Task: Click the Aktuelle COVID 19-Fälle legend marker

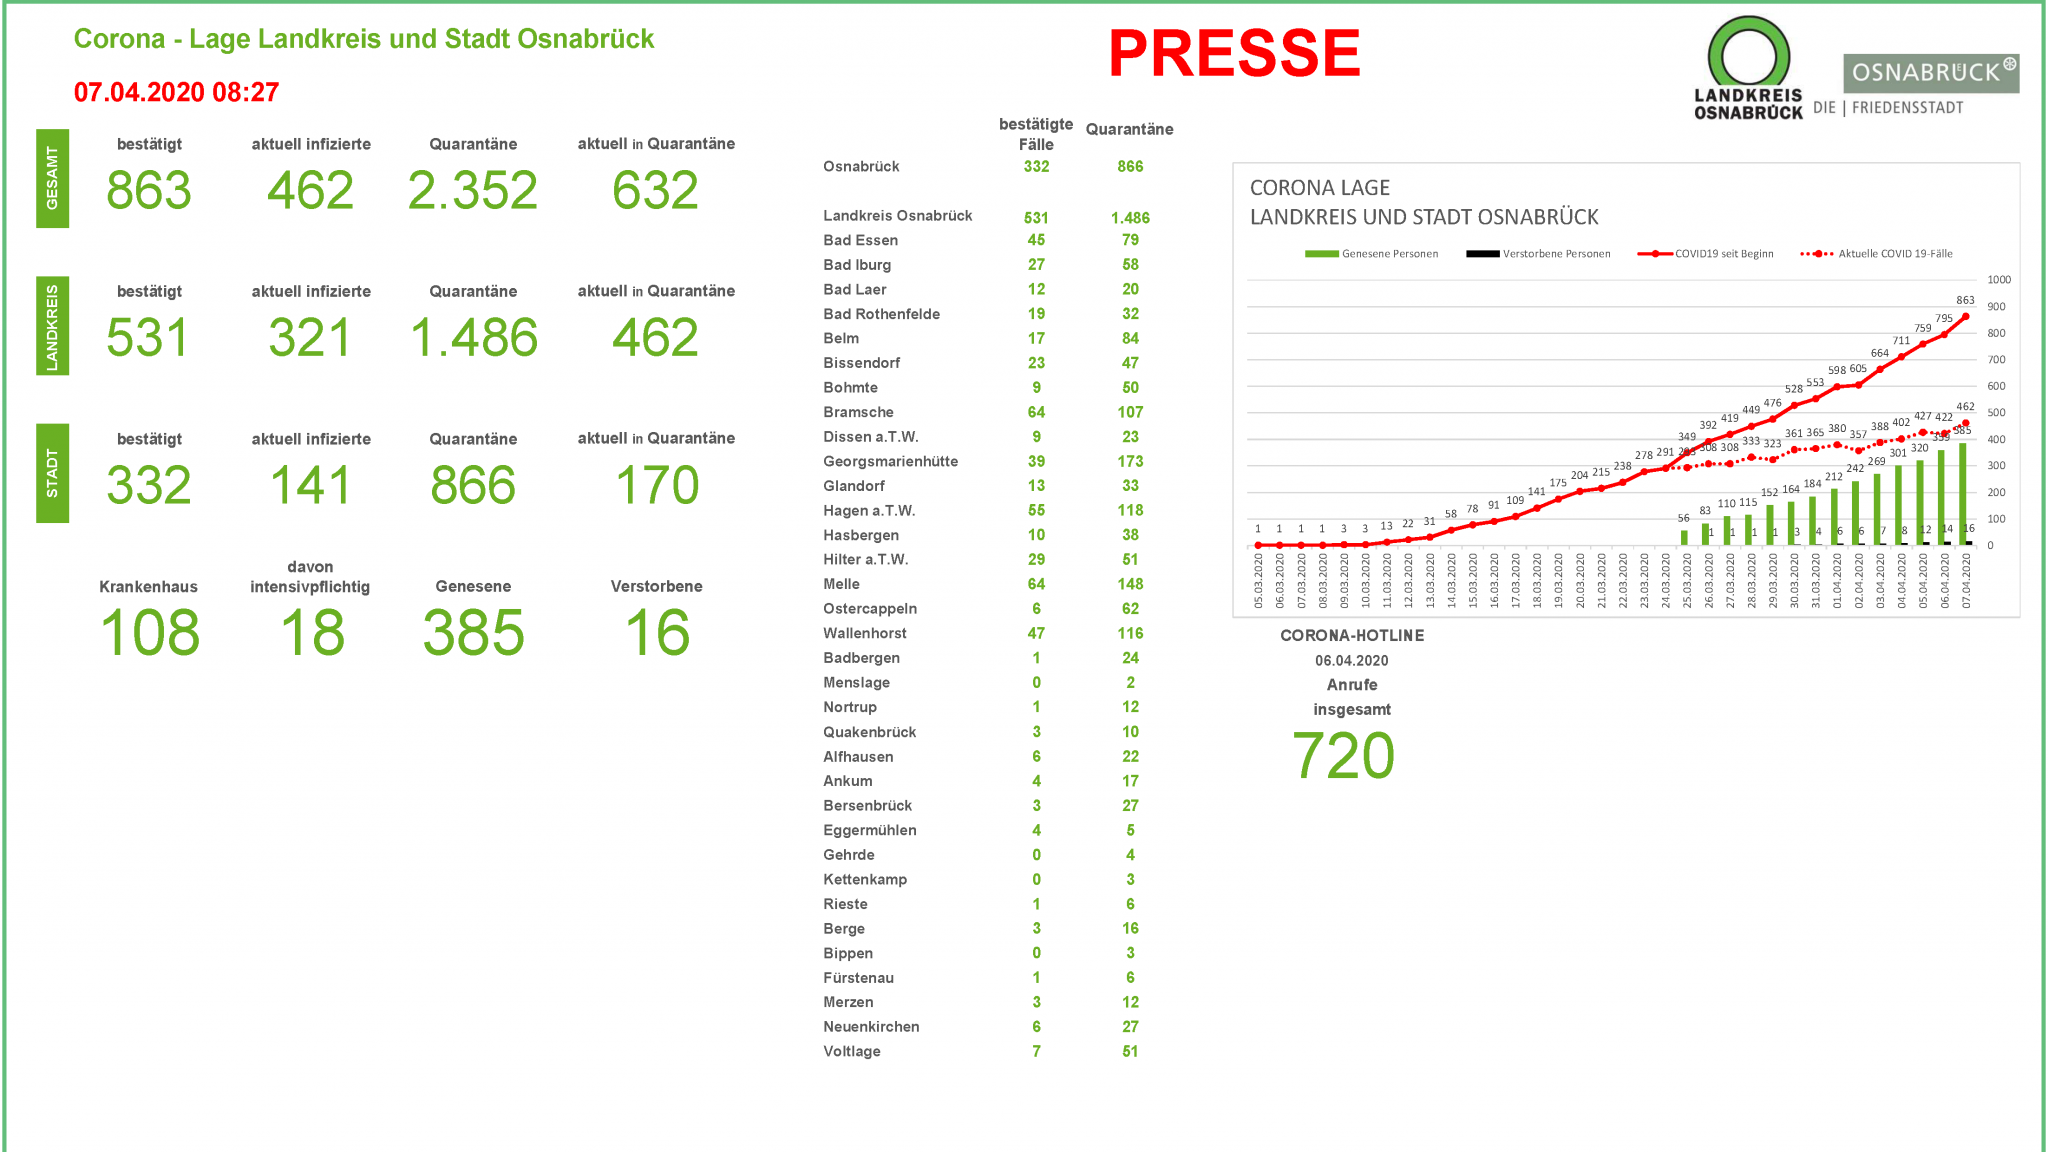Action: pos(1817,254)
